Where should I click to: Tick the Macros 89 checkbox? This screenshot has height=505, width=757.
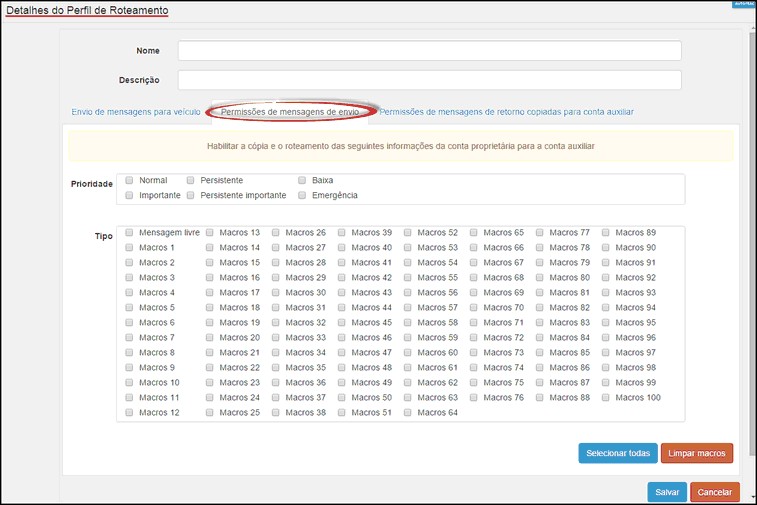[605, 232]
